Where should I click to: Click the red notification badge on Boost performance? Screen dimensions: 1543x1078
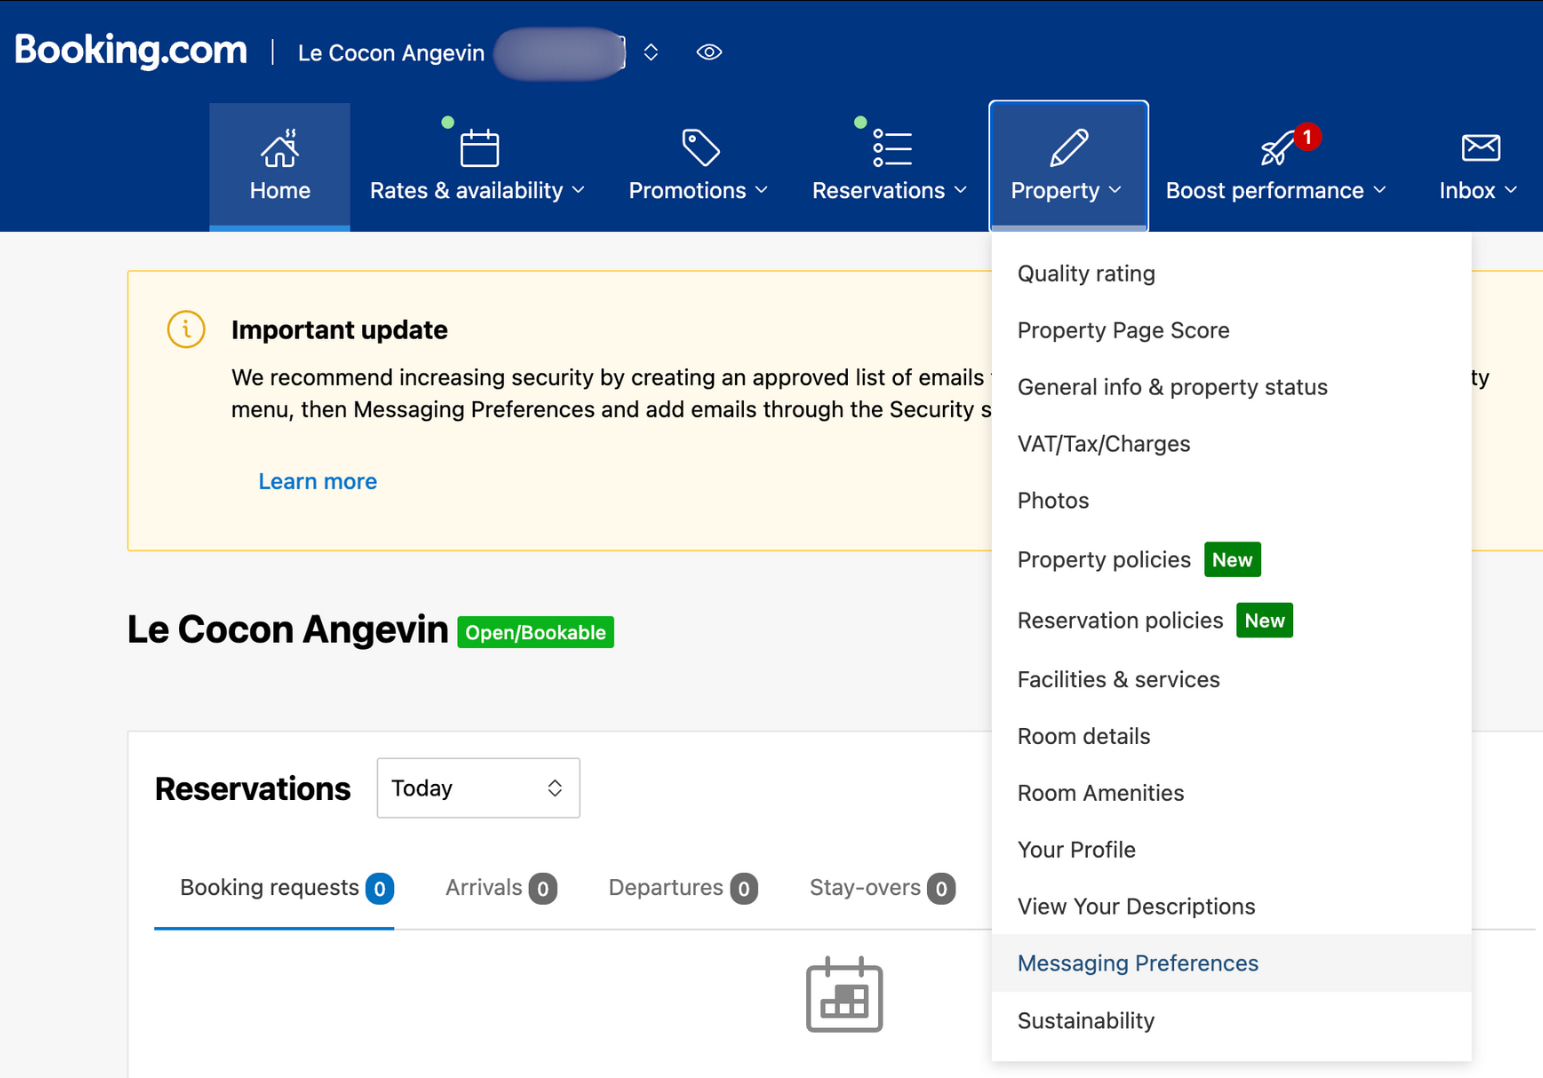click(x=1307, y=137)
